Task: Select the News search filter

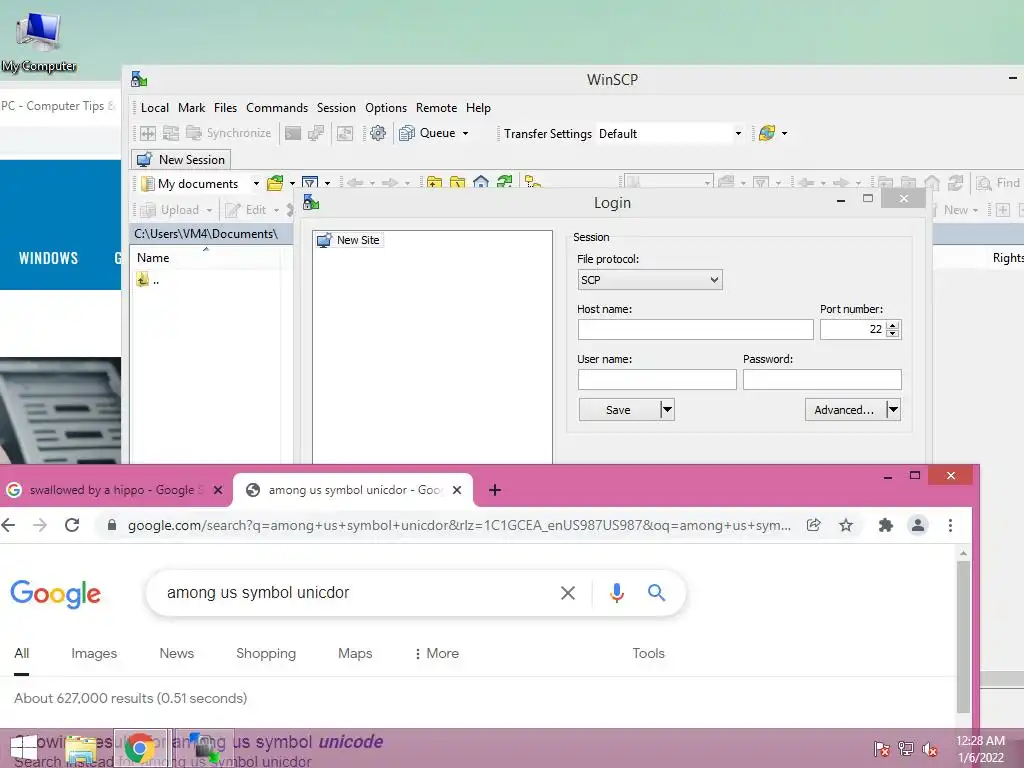Action: point(176,653)
